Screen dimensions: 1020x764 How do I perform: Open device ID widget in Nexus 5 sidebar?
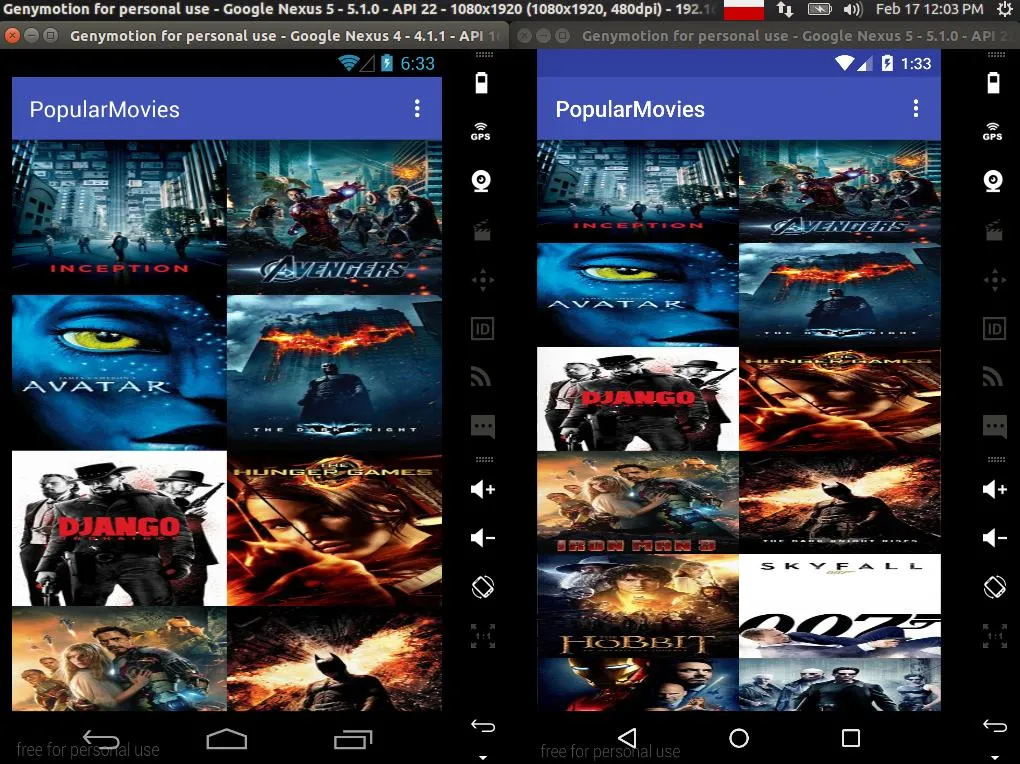994,329
